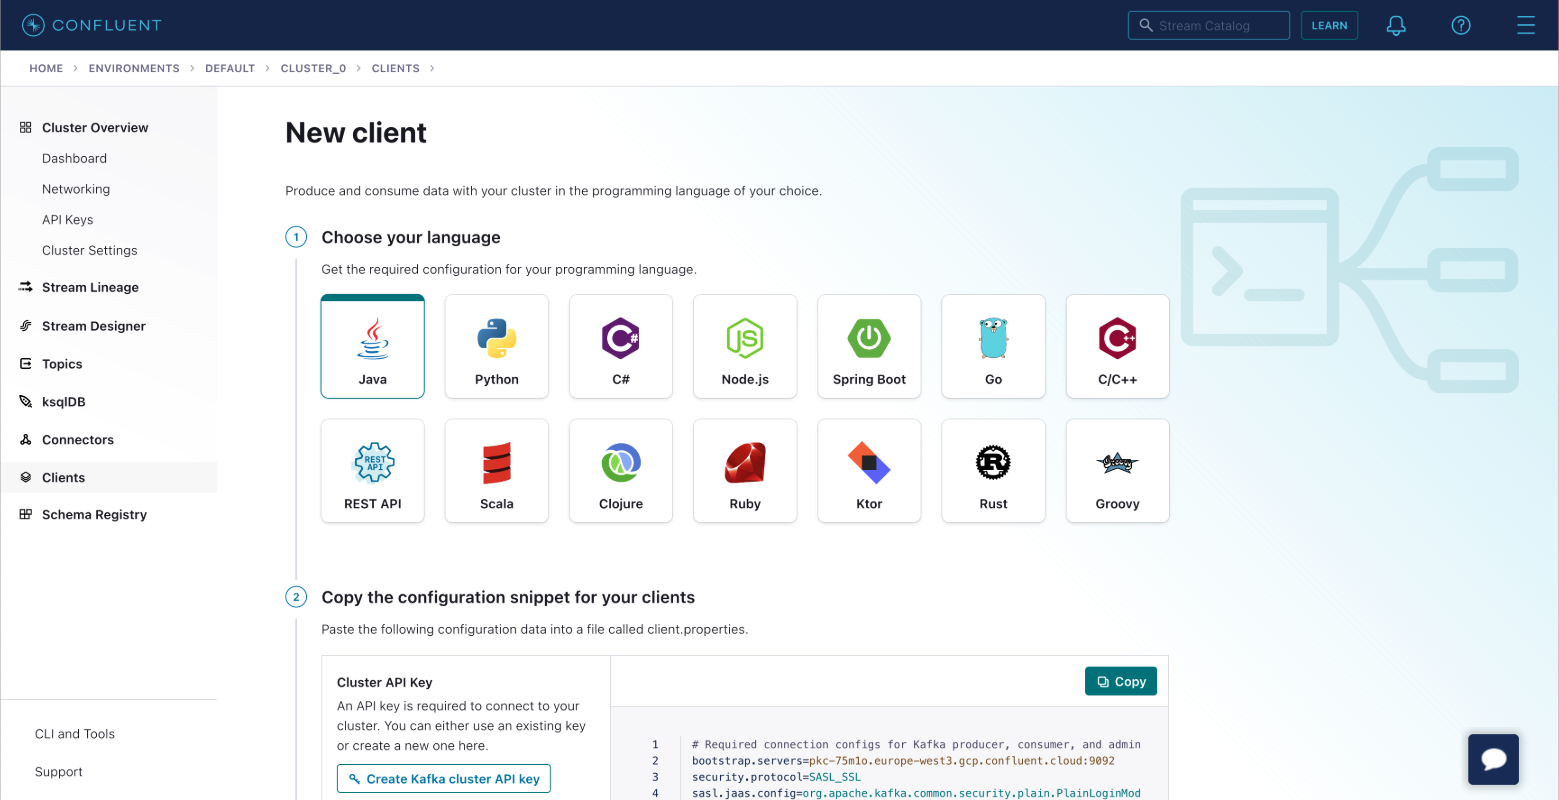The image size is (1559, 800).
Task: Select the REST API tile
Action: pos(373,470)
